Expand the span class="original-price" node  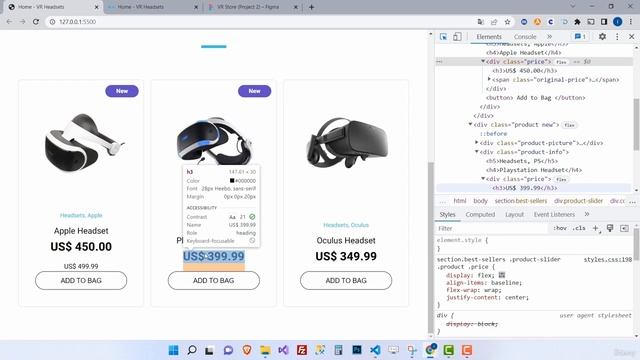(x=489, y=80)
